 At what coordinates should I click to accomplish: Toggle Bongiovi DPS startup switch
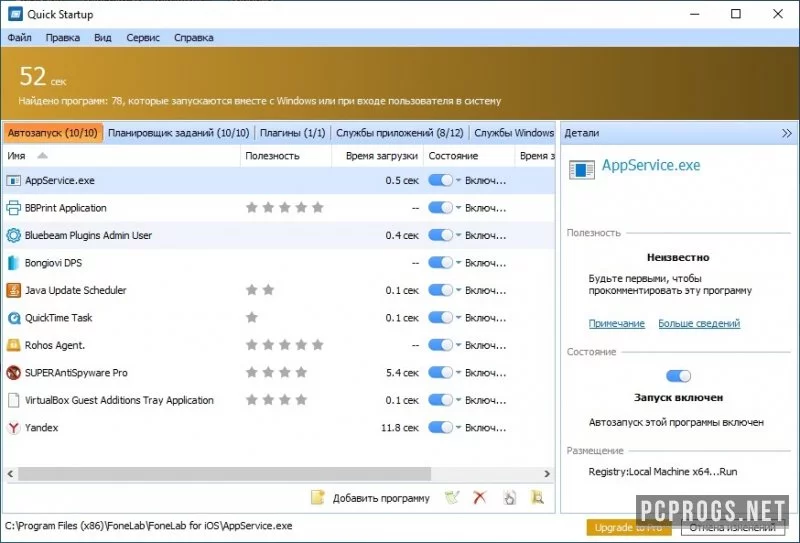(x=440, y=263)
